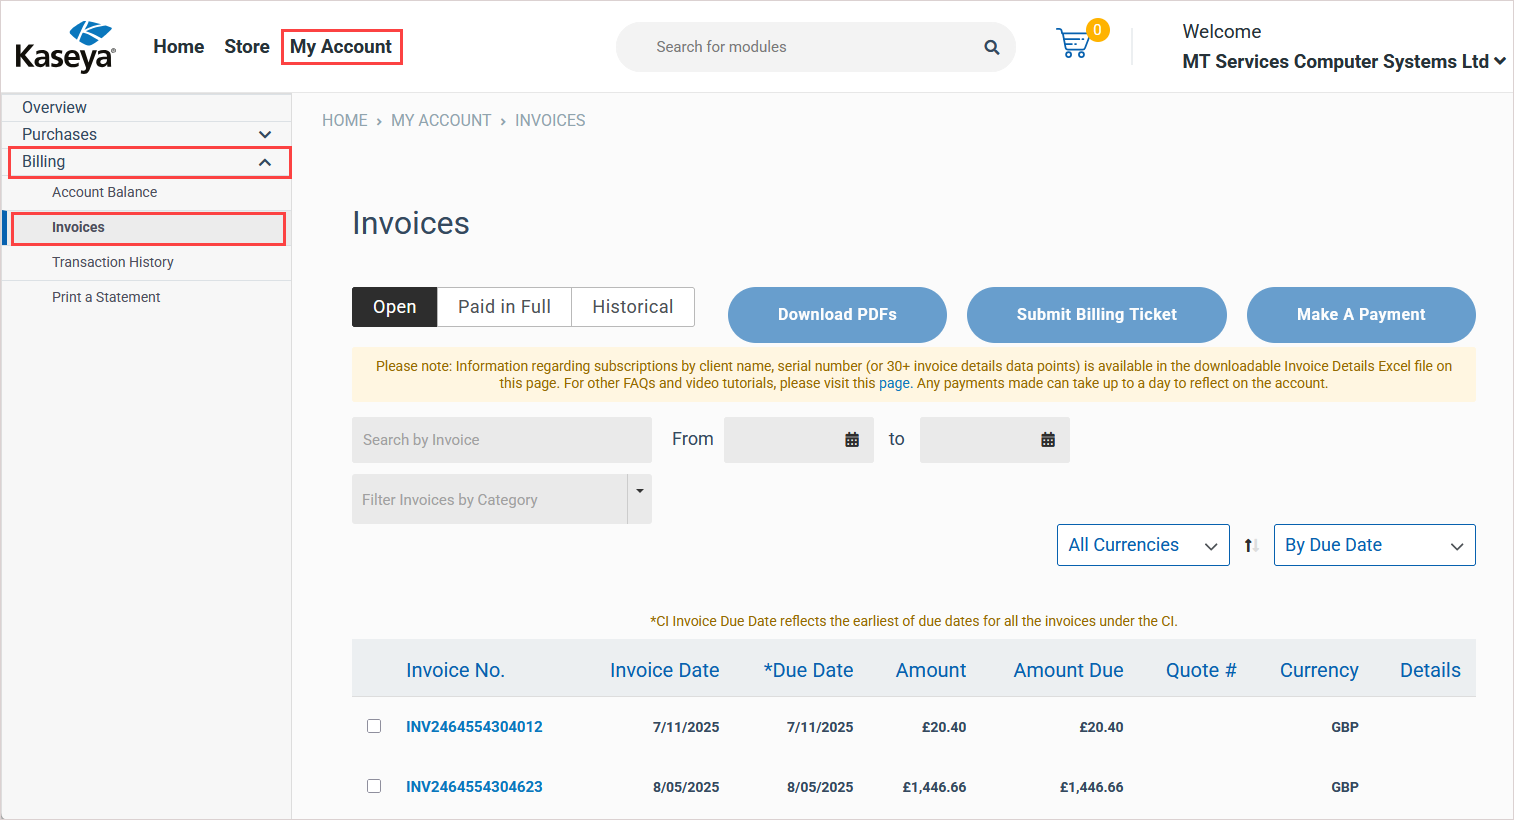The image size is (1514, 820).
Task: Open the To date calendar icon
Action: click(x=1048, y=440)
